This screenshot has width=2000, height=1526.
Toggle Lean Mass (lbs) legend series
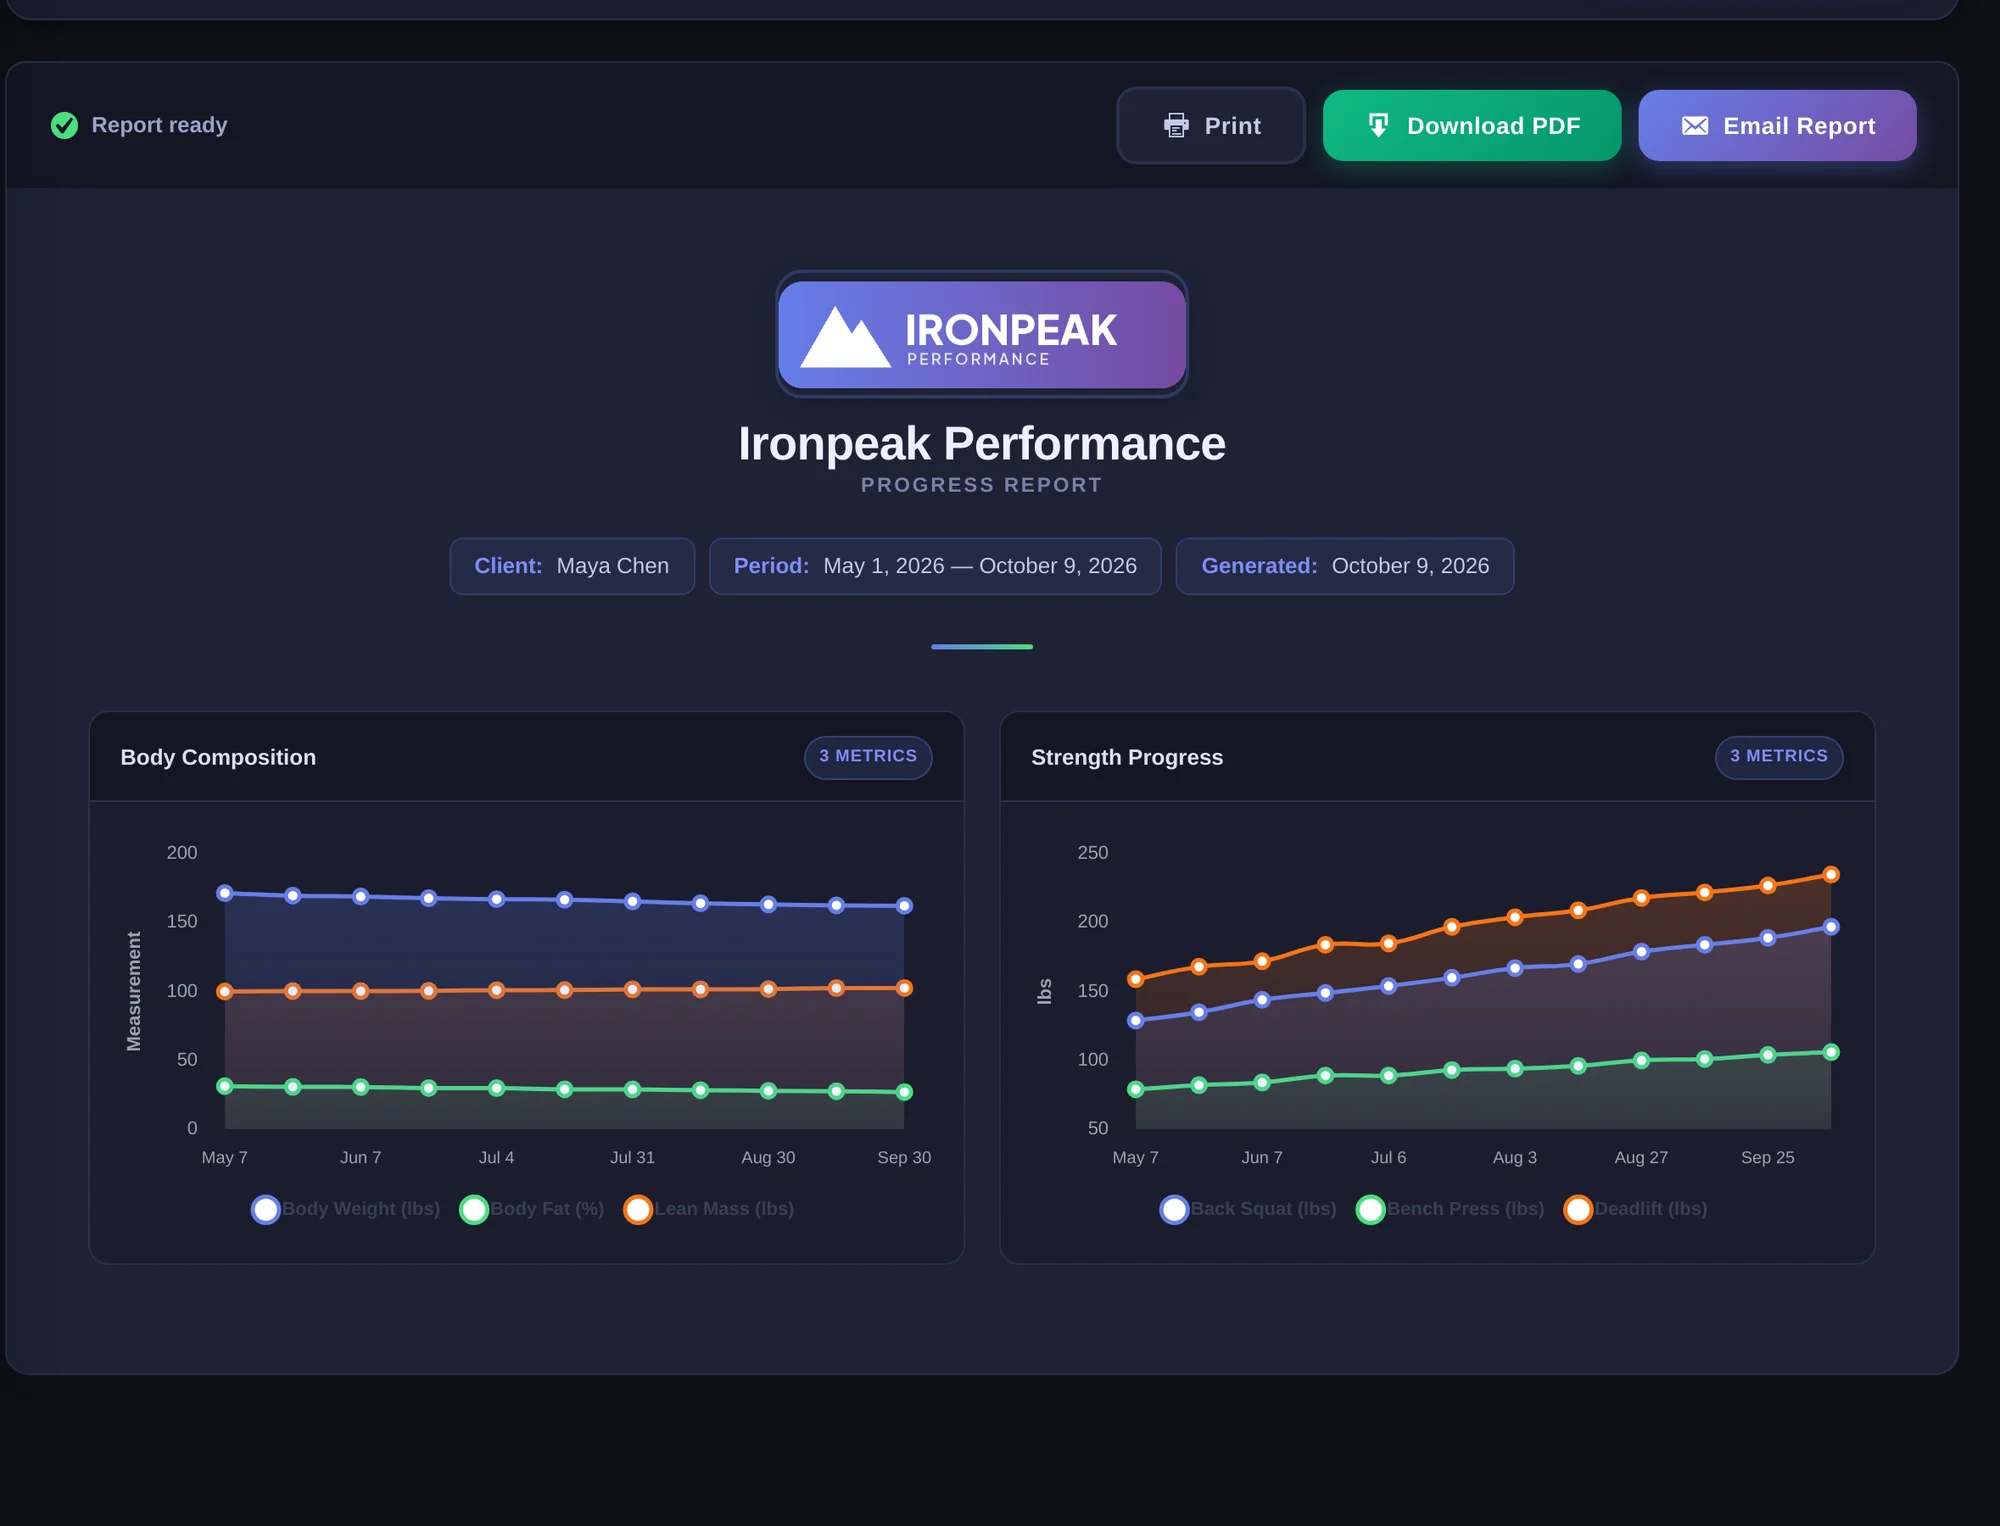coord(709,1209)
